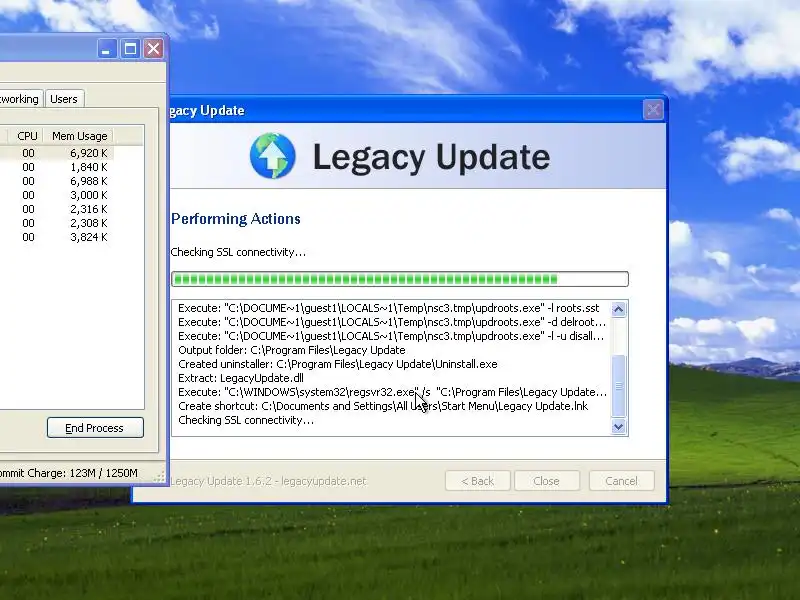Open the Networking tab in Task Manager
800x600 pixels.
[x=20, y=99]
